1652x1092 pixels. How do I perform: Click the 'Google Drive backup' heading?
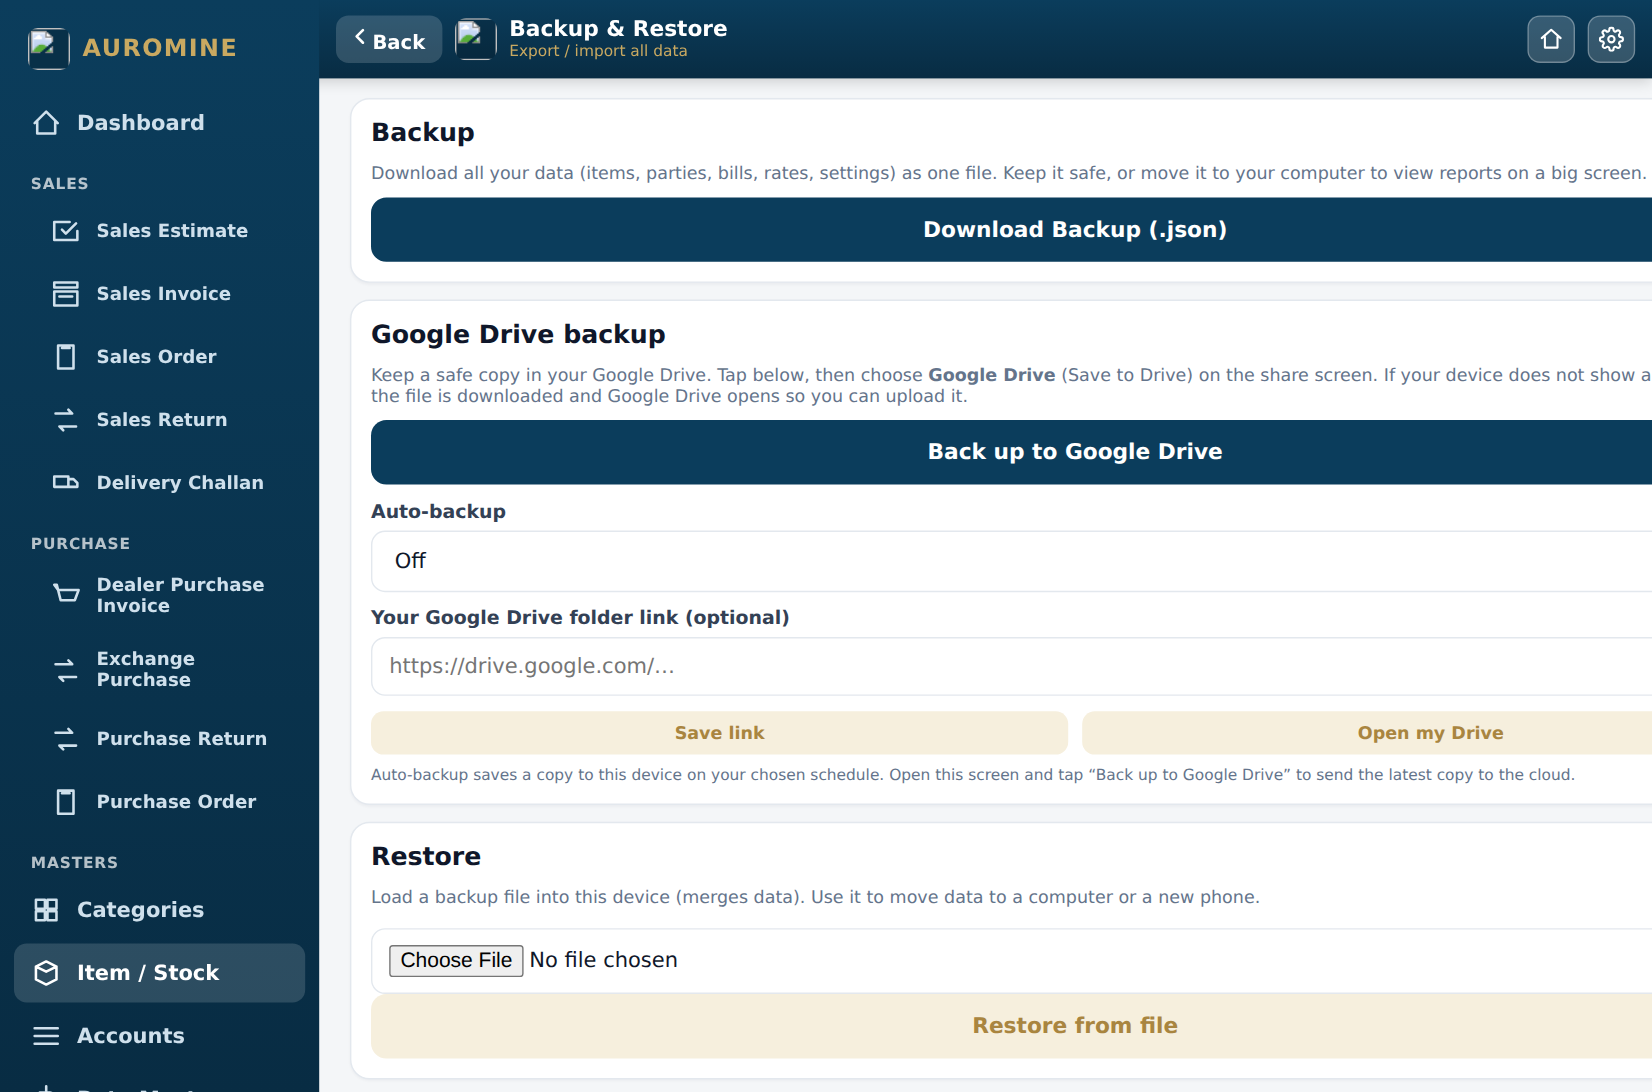pyautogui.click(x=518, y=334)
